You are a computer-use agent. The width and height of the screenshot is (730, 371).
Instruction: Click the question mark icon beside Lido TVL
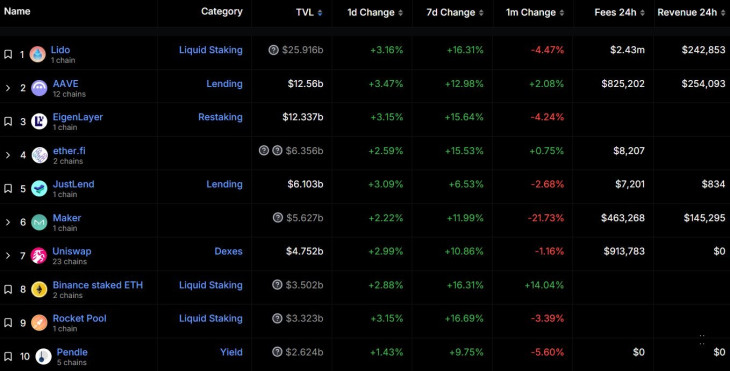click(274, 50)
